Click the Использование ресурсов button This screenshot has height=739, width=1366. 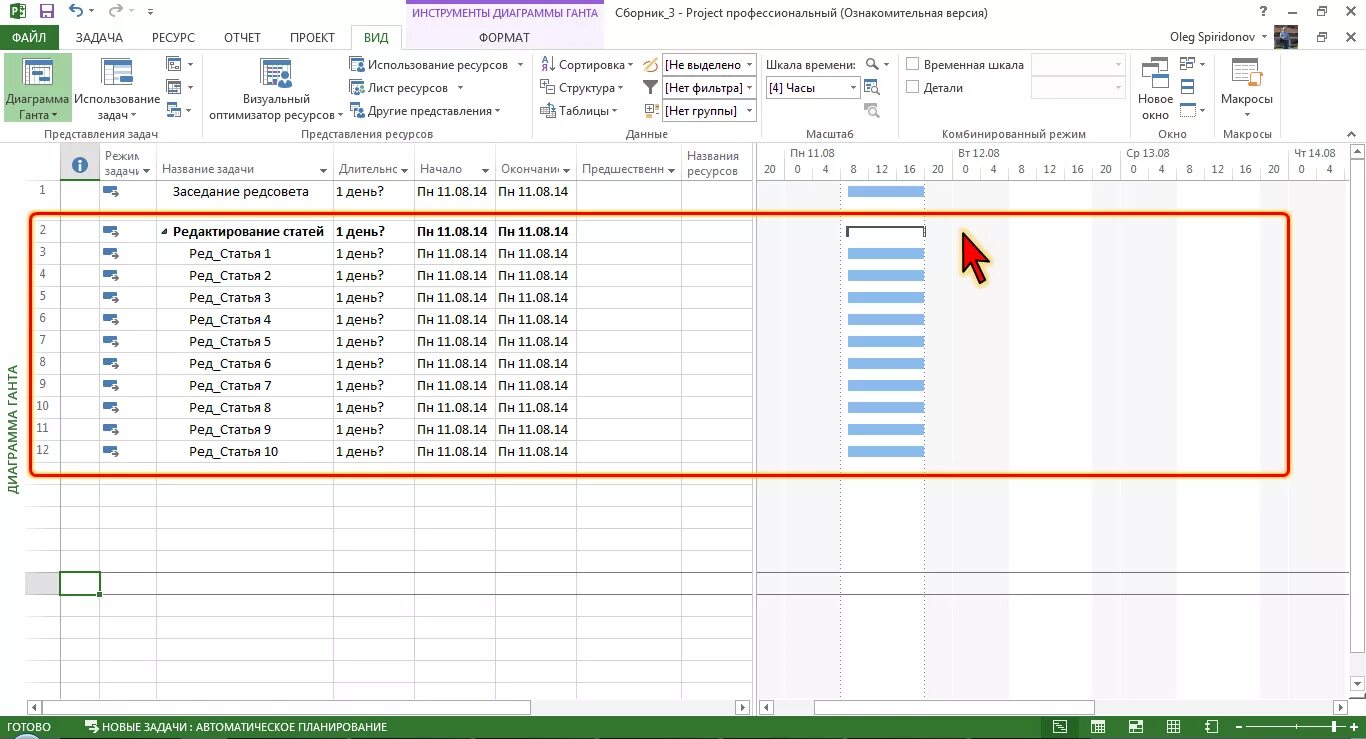[x=436, y=65]
